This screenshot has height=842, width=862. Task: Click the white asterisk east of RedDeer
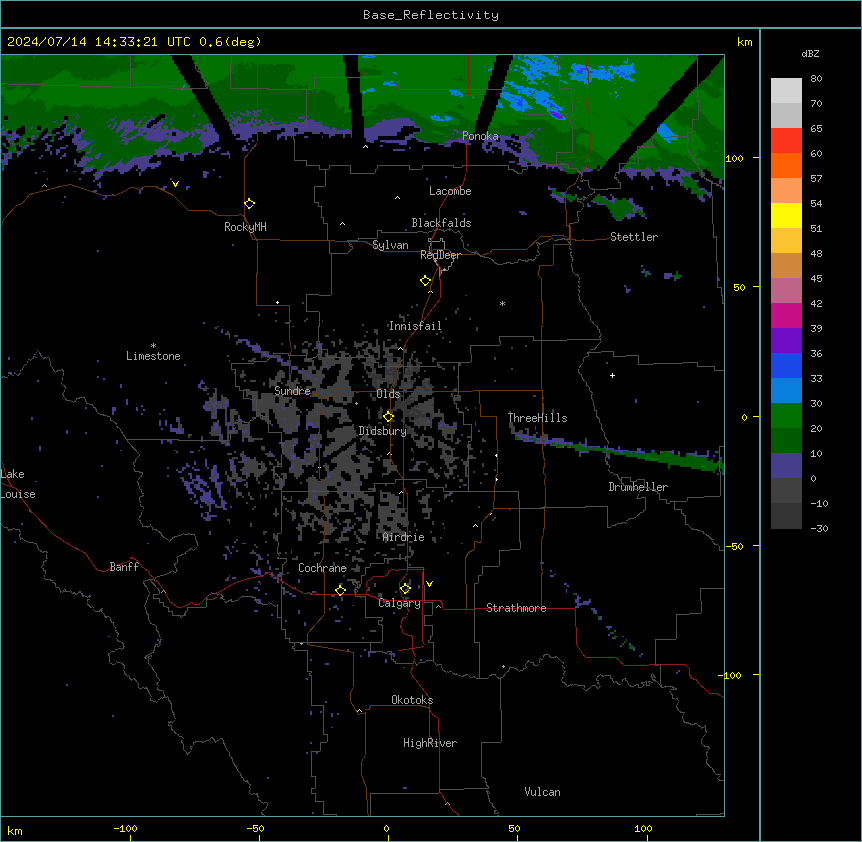click(502, 303)
